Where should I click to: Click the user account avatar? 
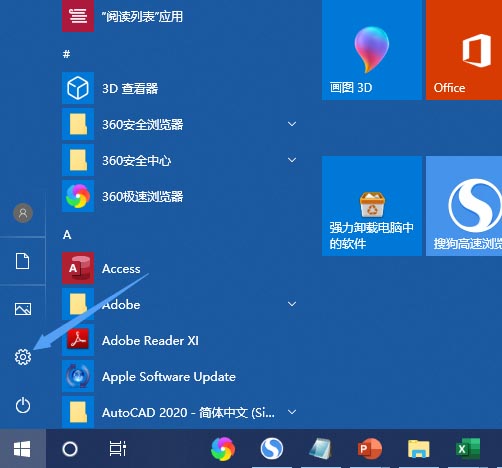(23, 213)
